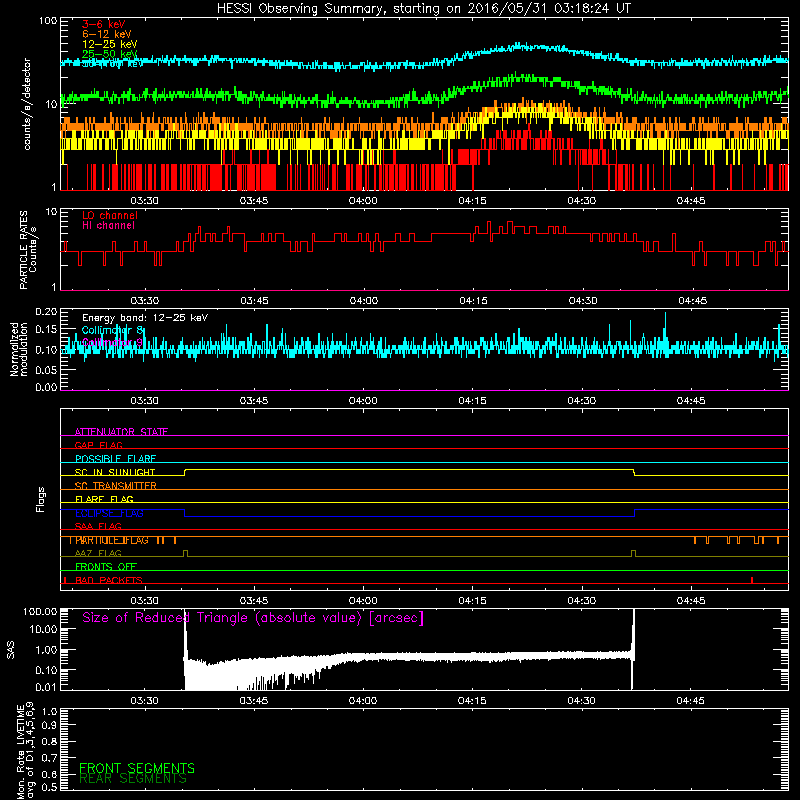Click the BAD PACKETS spike near 04:53
The image size is (800, 800).
coord(752,580)
